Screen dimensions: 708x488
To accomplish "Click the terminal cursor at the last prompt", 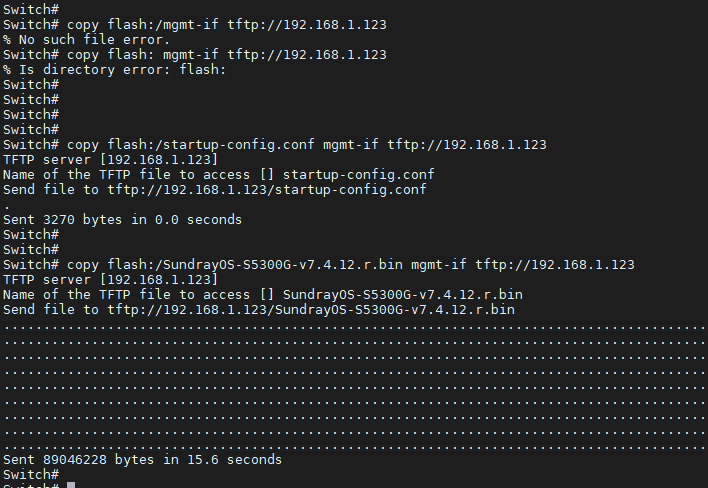I will pos(70,486).
